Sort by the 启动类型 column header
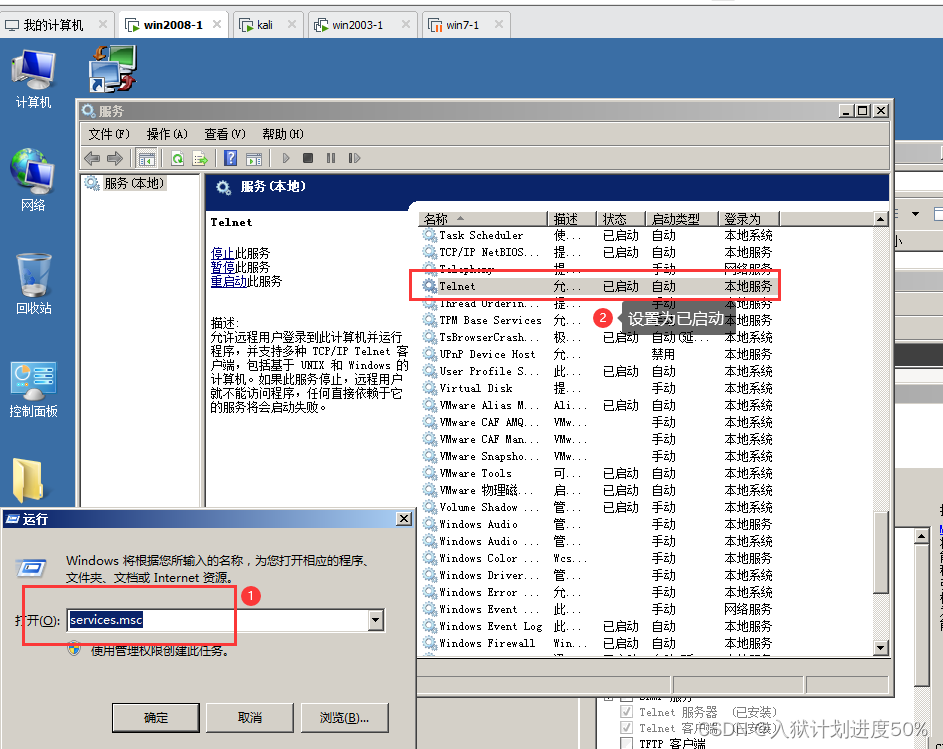 683,218
